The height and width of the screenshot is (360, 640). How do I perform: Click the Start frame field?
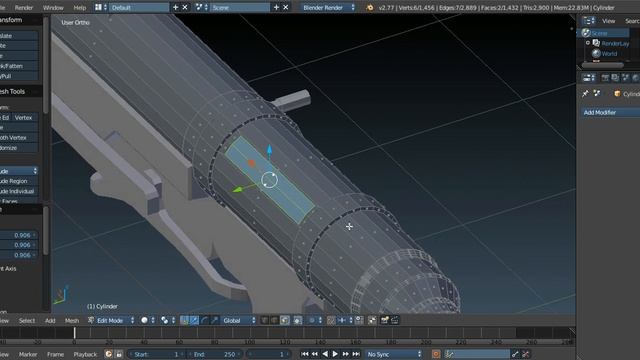(157, 354)
